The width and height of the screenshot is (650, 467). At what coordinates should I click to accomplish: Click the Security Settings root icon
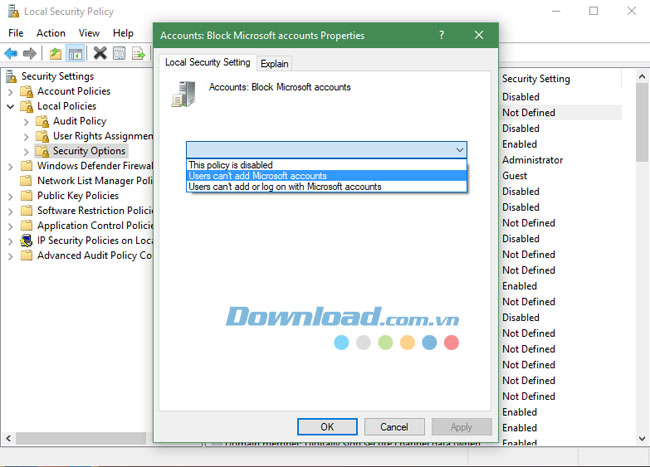click(11, 76)
